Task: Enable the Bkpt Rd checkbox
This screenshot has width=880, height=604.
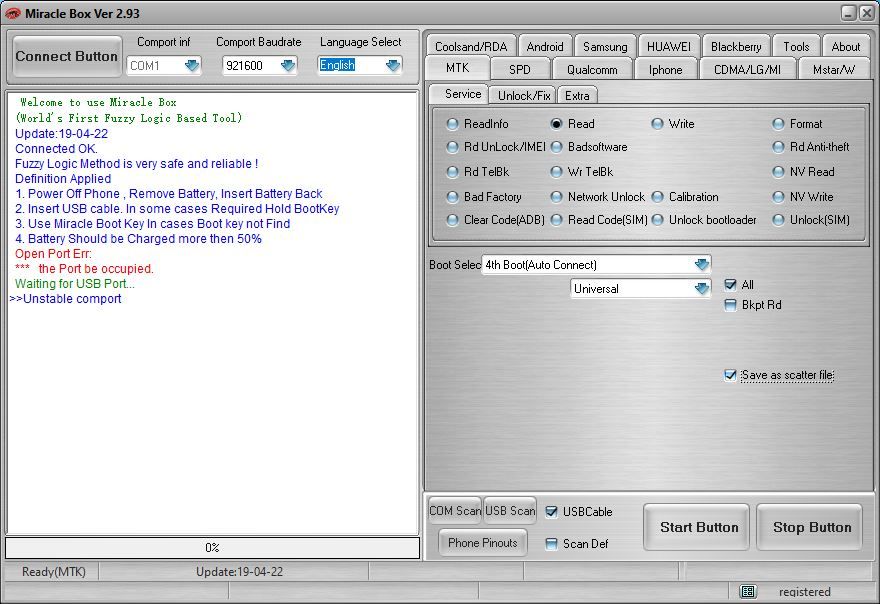Action: click(x=730, y=305)
